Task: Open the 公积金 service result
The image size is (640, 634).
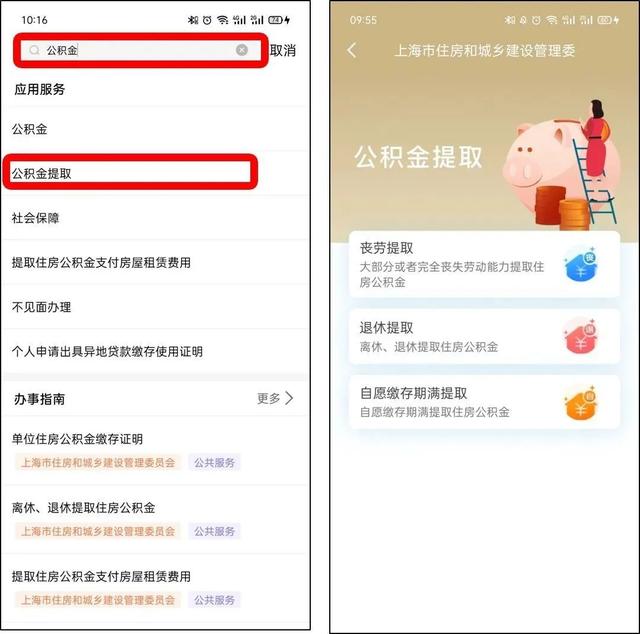Action: tap(155, 129)
